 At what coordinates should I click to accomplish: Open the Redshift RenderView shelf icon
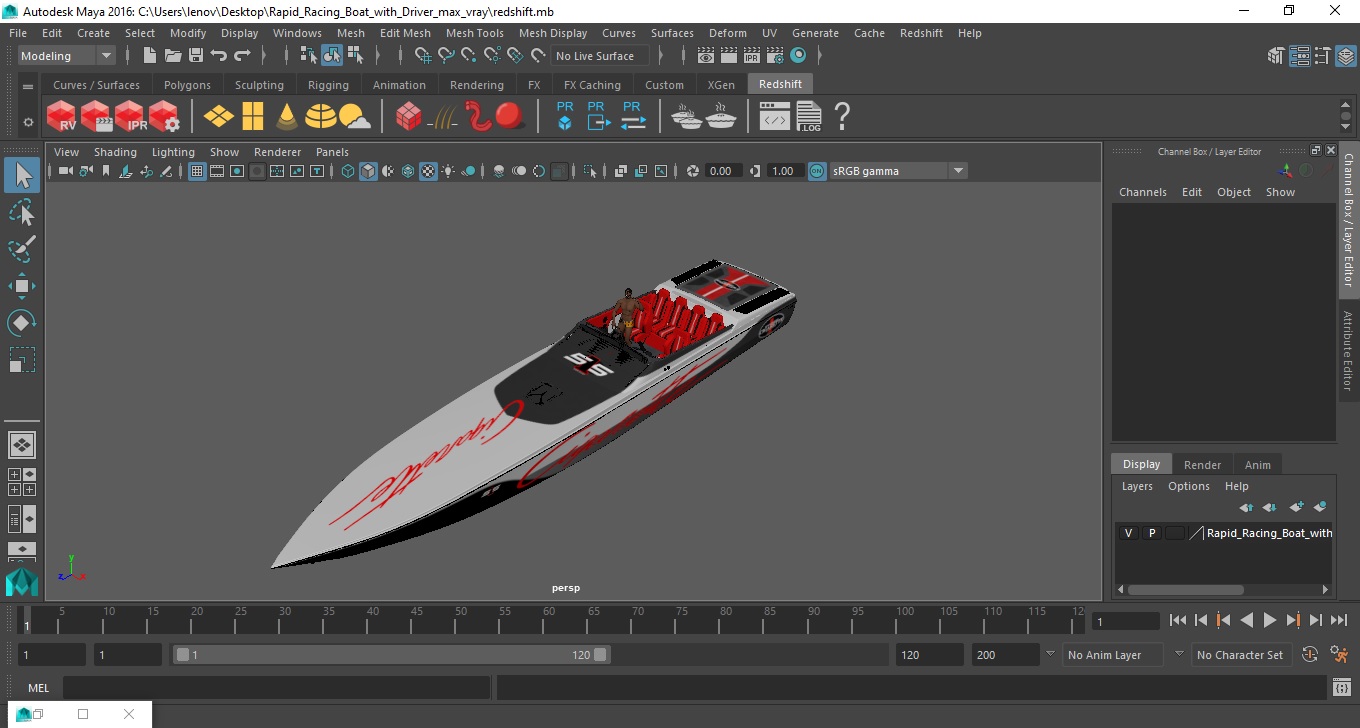pos(62,116)
